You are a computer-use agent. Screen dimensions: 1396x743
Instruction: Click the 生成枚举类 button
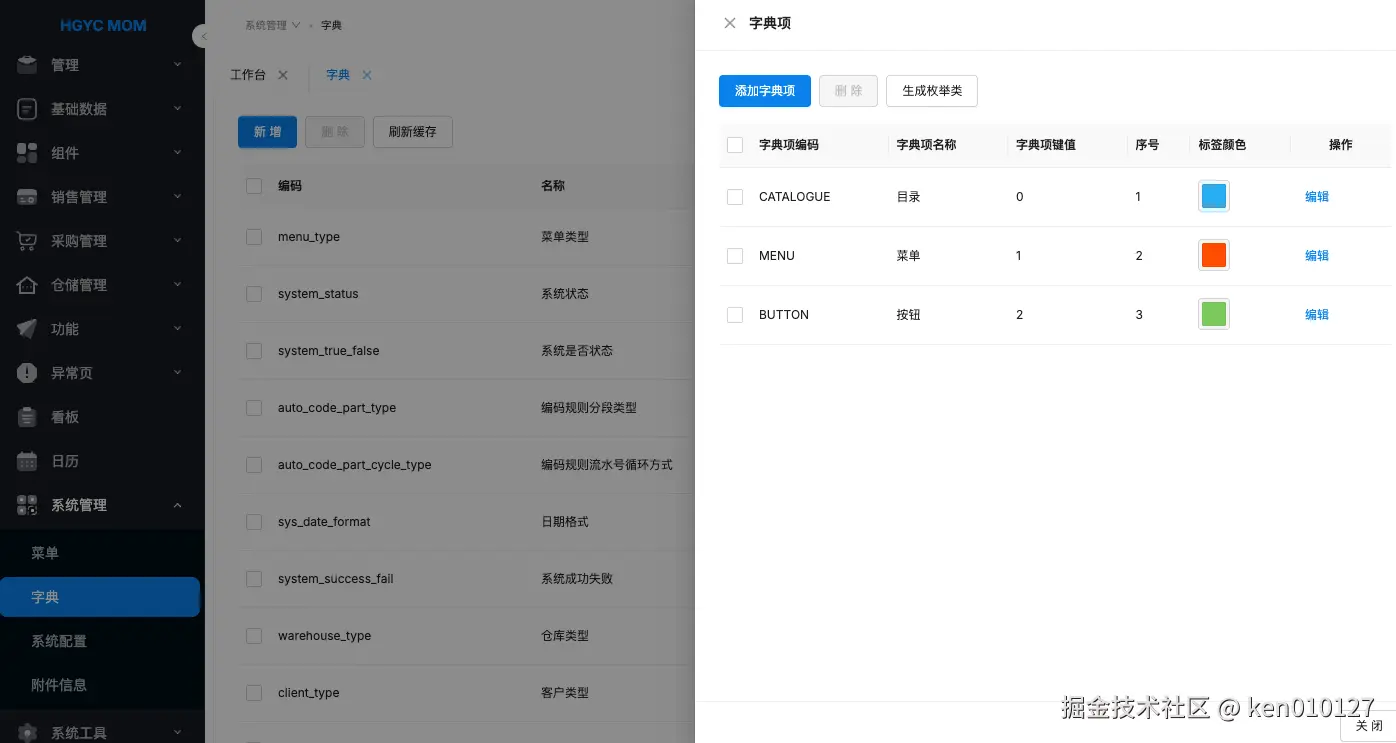932,91
